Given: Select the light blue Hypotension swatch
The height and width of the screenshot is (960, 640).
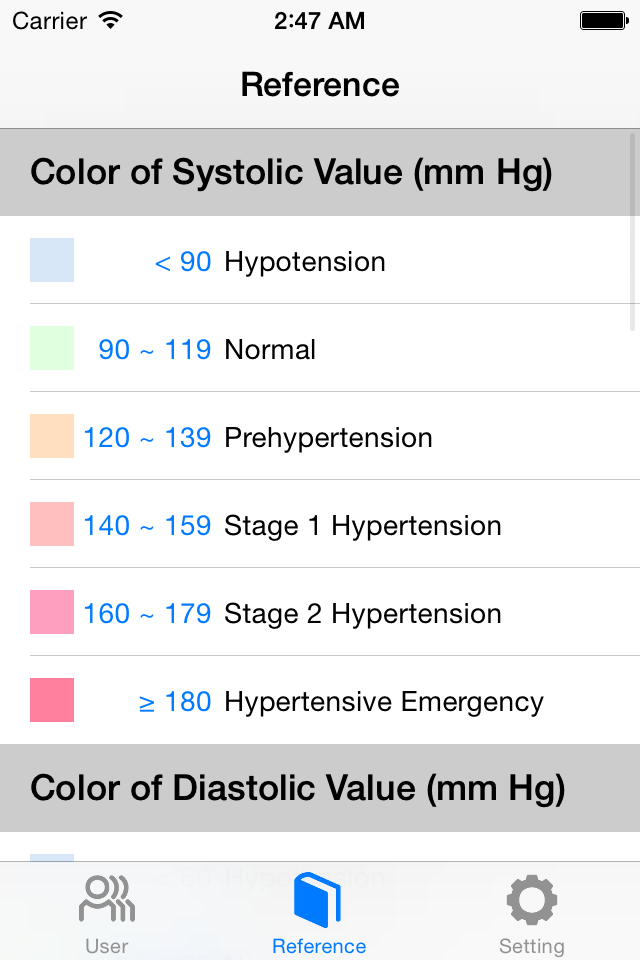Looking at the screenshot, I should click(x=52, y=260).
